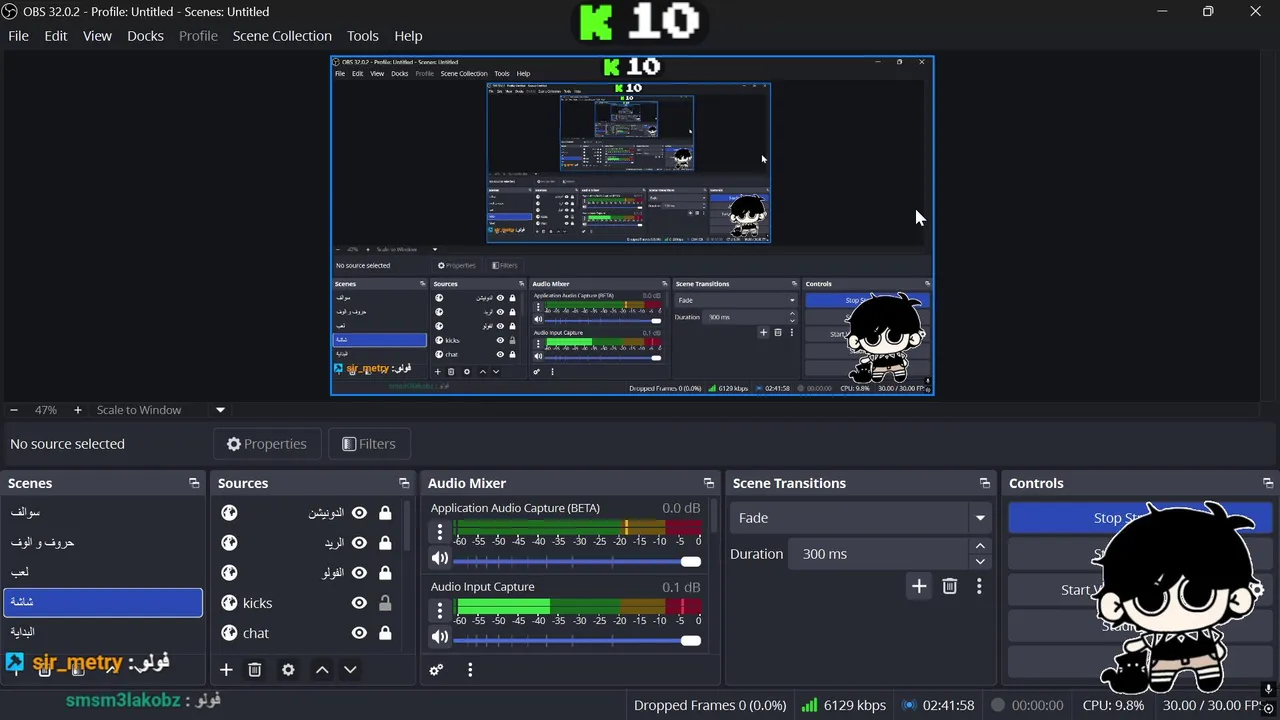Remove selected source with trash icon
Image resolution: width=1280 pixels, height=720 pixels.
coord(255,670)
